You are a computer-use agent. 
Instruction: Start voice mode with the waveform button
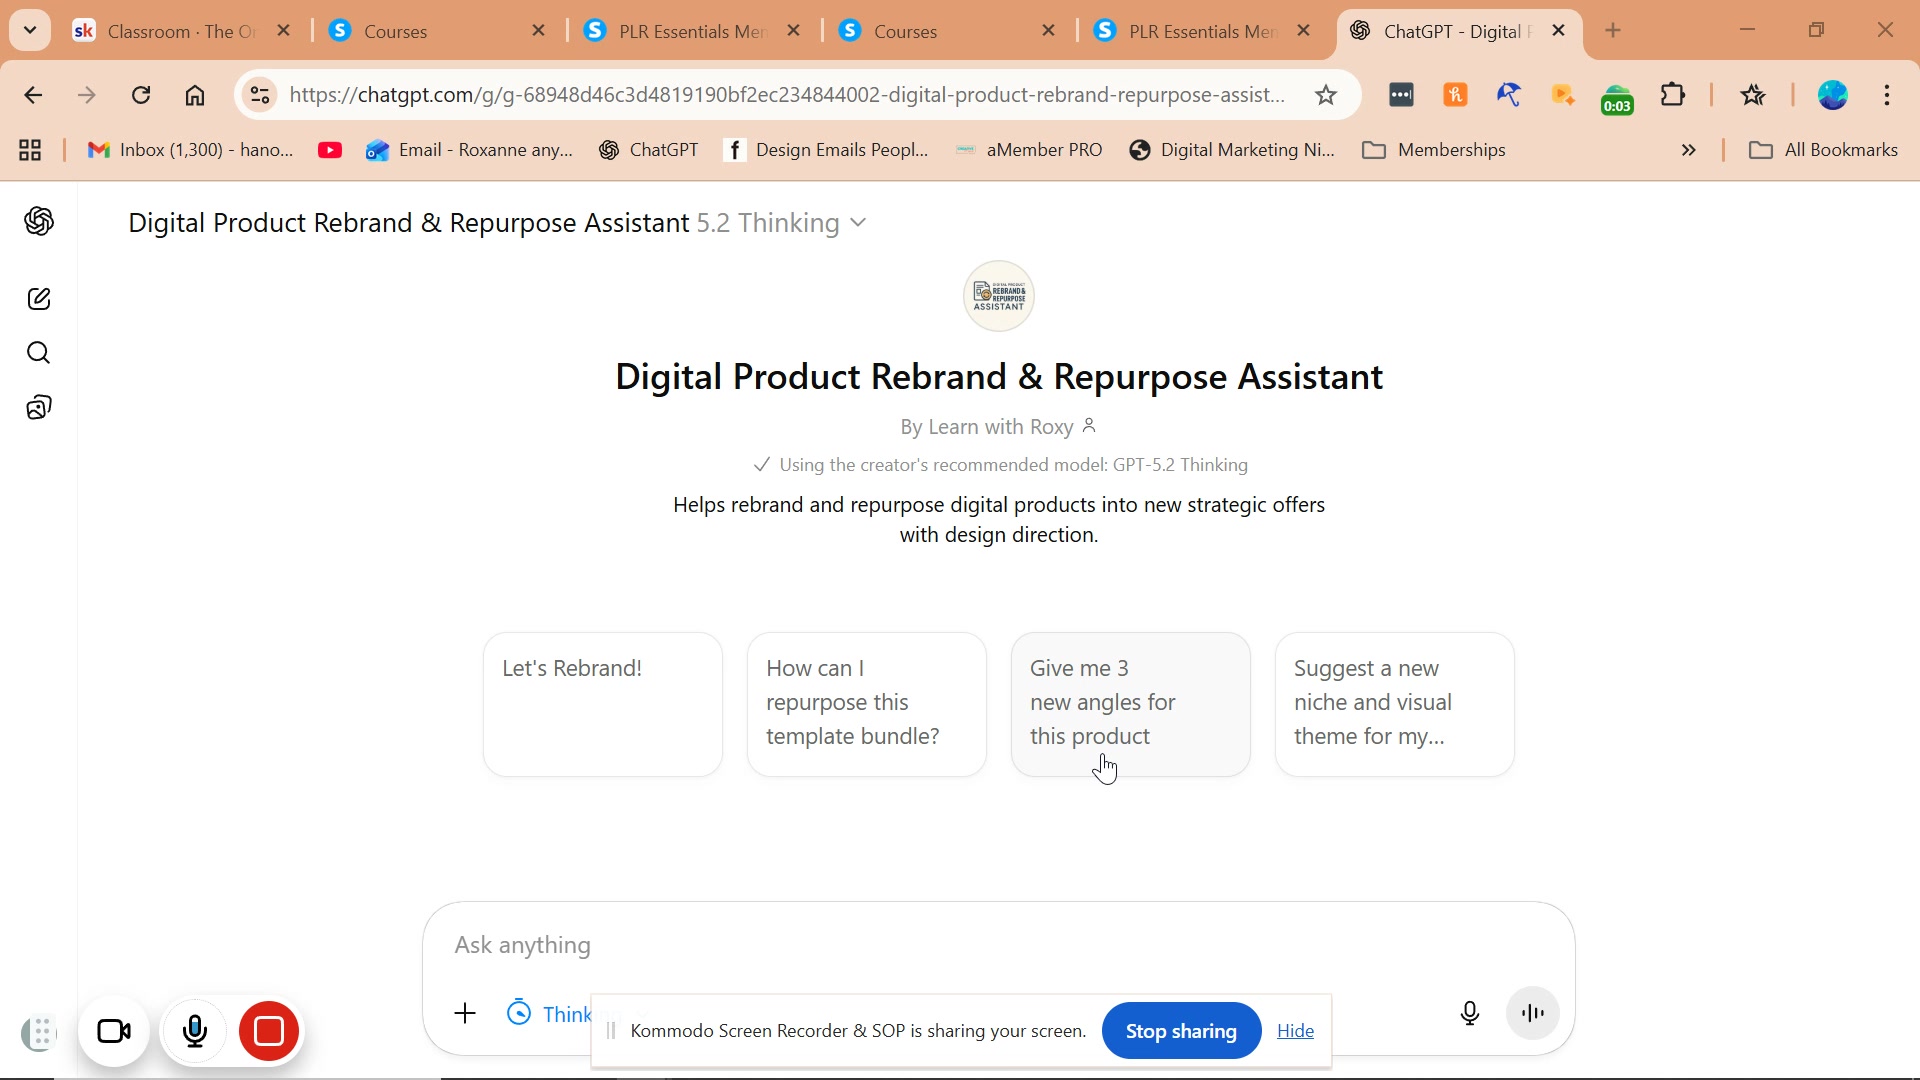tap(1533, 1013)
